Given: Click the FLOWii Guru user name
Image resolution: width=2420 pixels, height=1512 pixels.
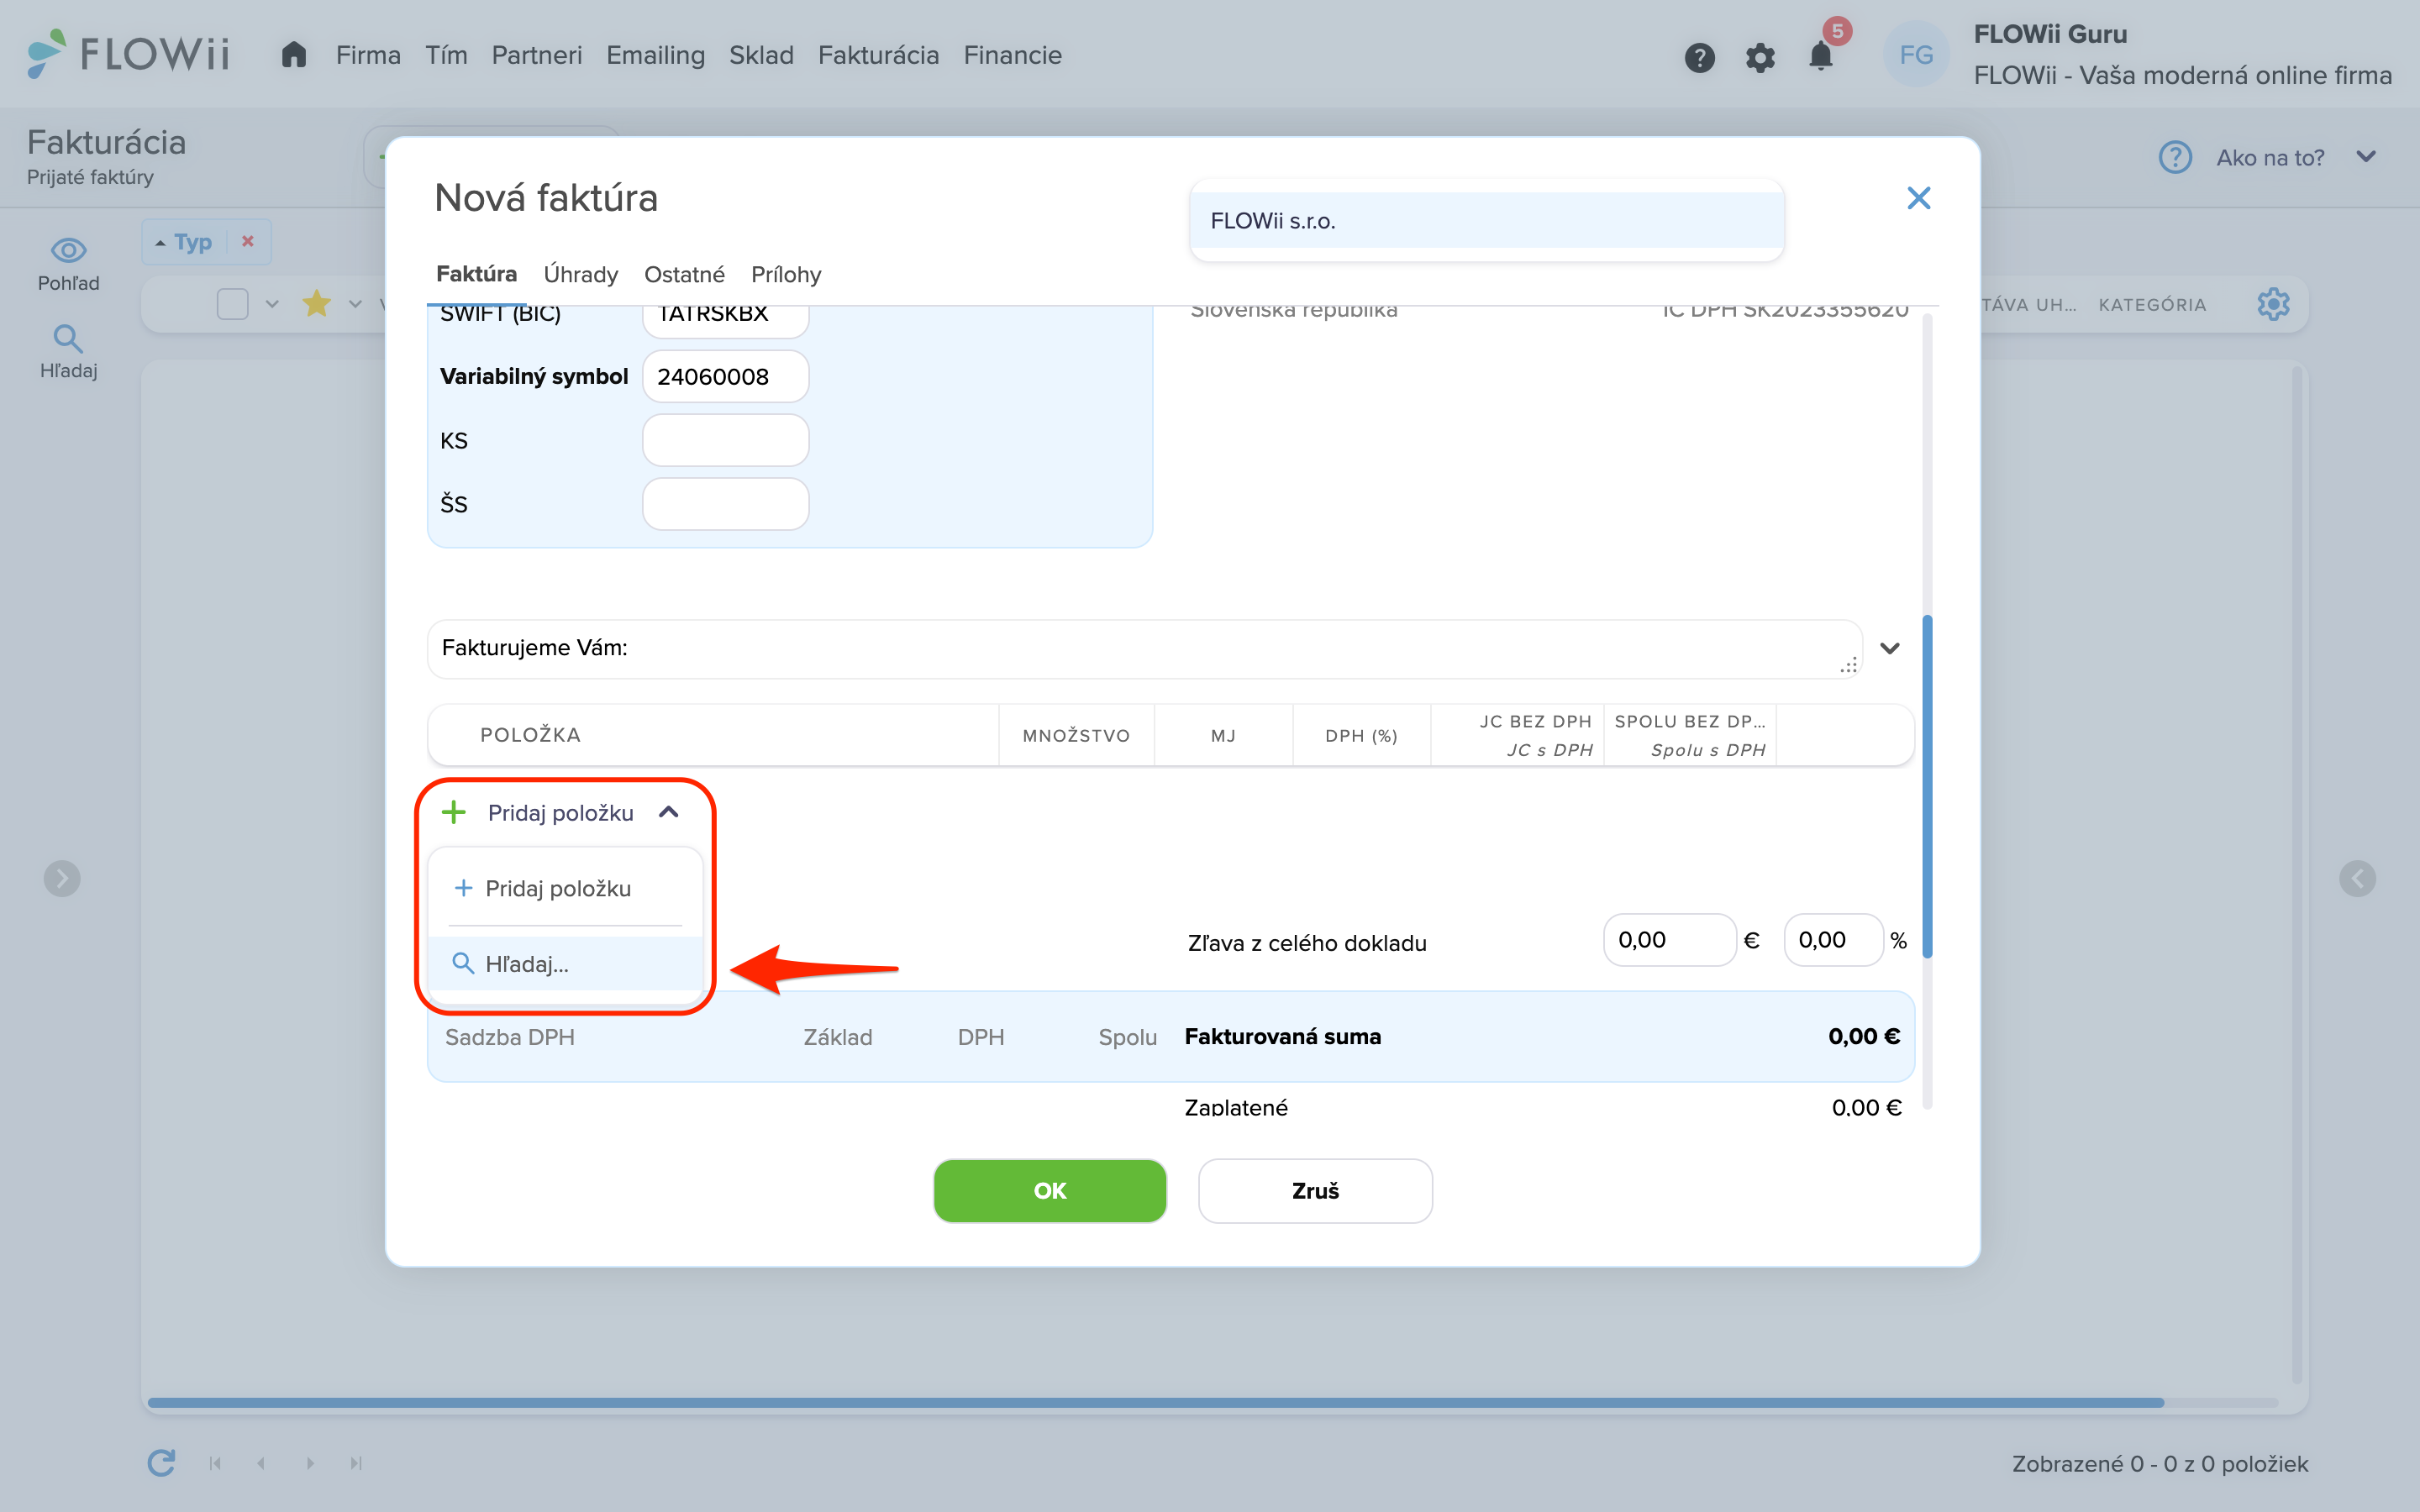Looking at the screenshot, I should [x=2050, y=34].
